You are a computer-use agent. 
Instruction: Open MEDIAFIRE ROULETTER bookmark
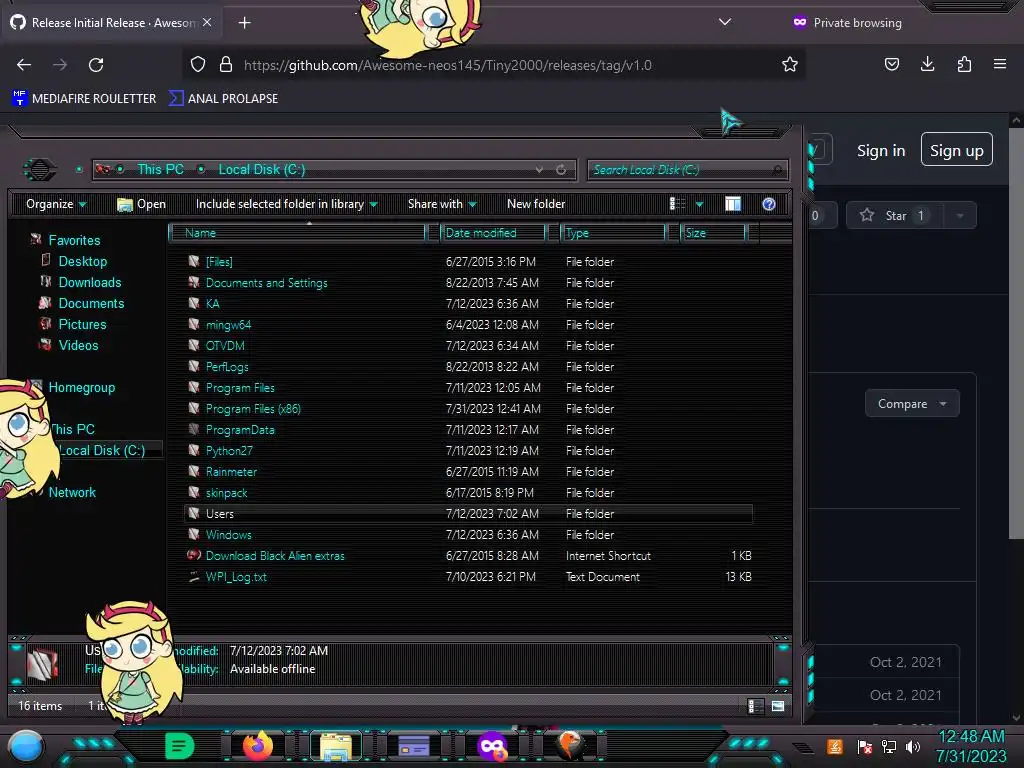point(84,99)
